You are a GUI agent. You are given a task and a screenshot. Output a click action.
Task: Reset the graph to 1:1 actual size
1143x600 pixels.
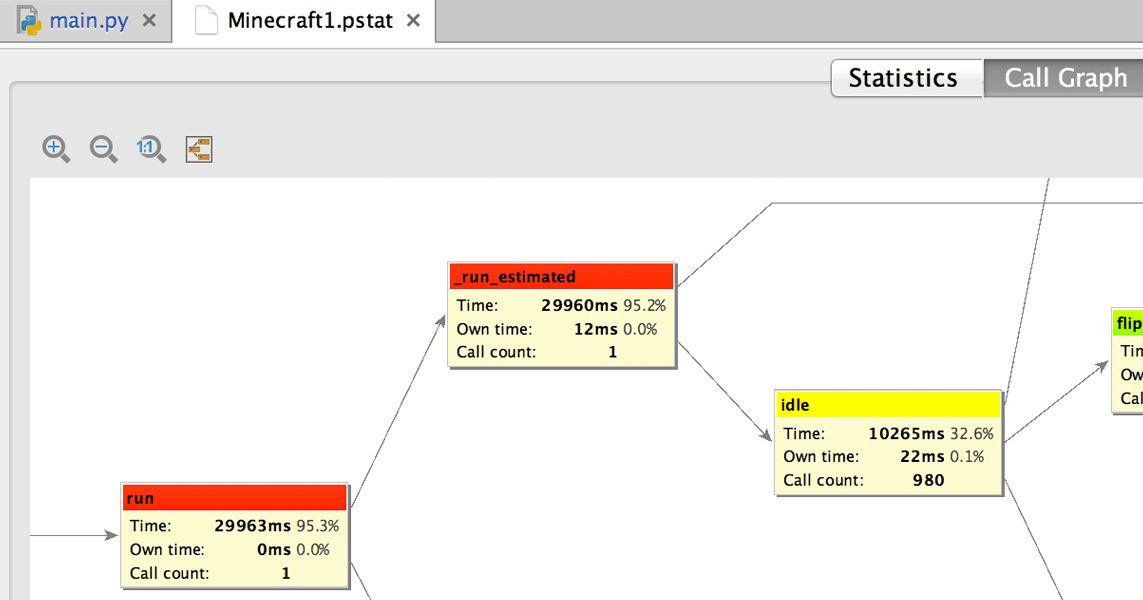pyautogui.click(x=151, y=148)
